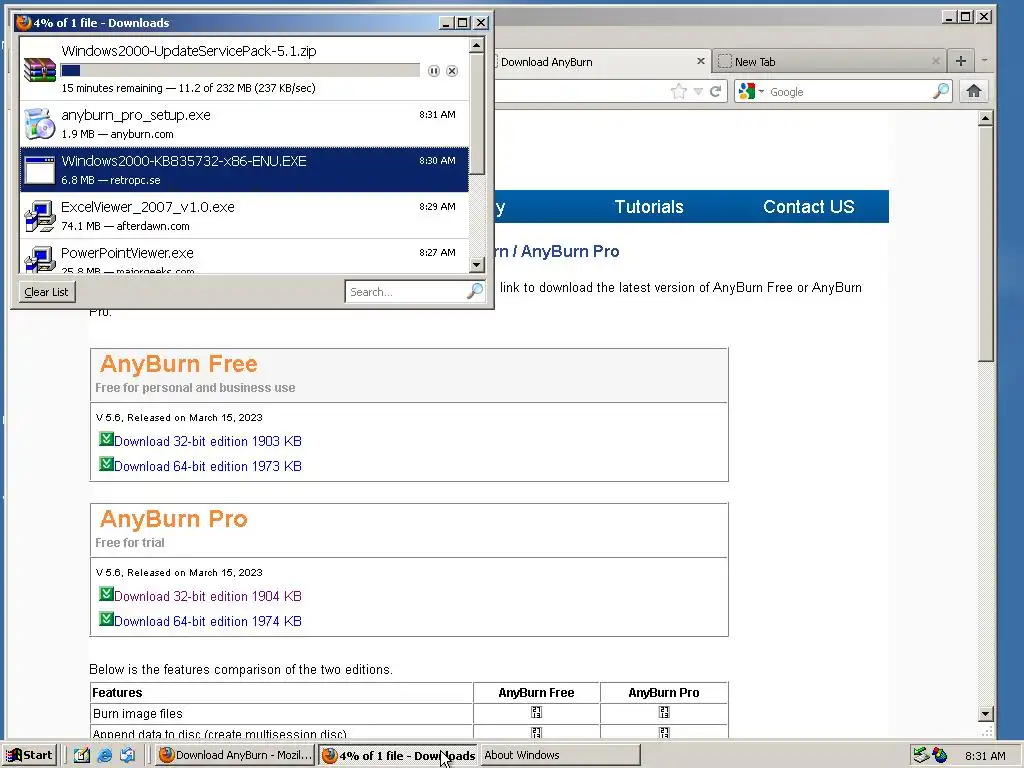Select the Windows2000-KB835732-x86-ENU.EXE row
Viewport: 1024px width, 768px height.
tap(244, 170)
